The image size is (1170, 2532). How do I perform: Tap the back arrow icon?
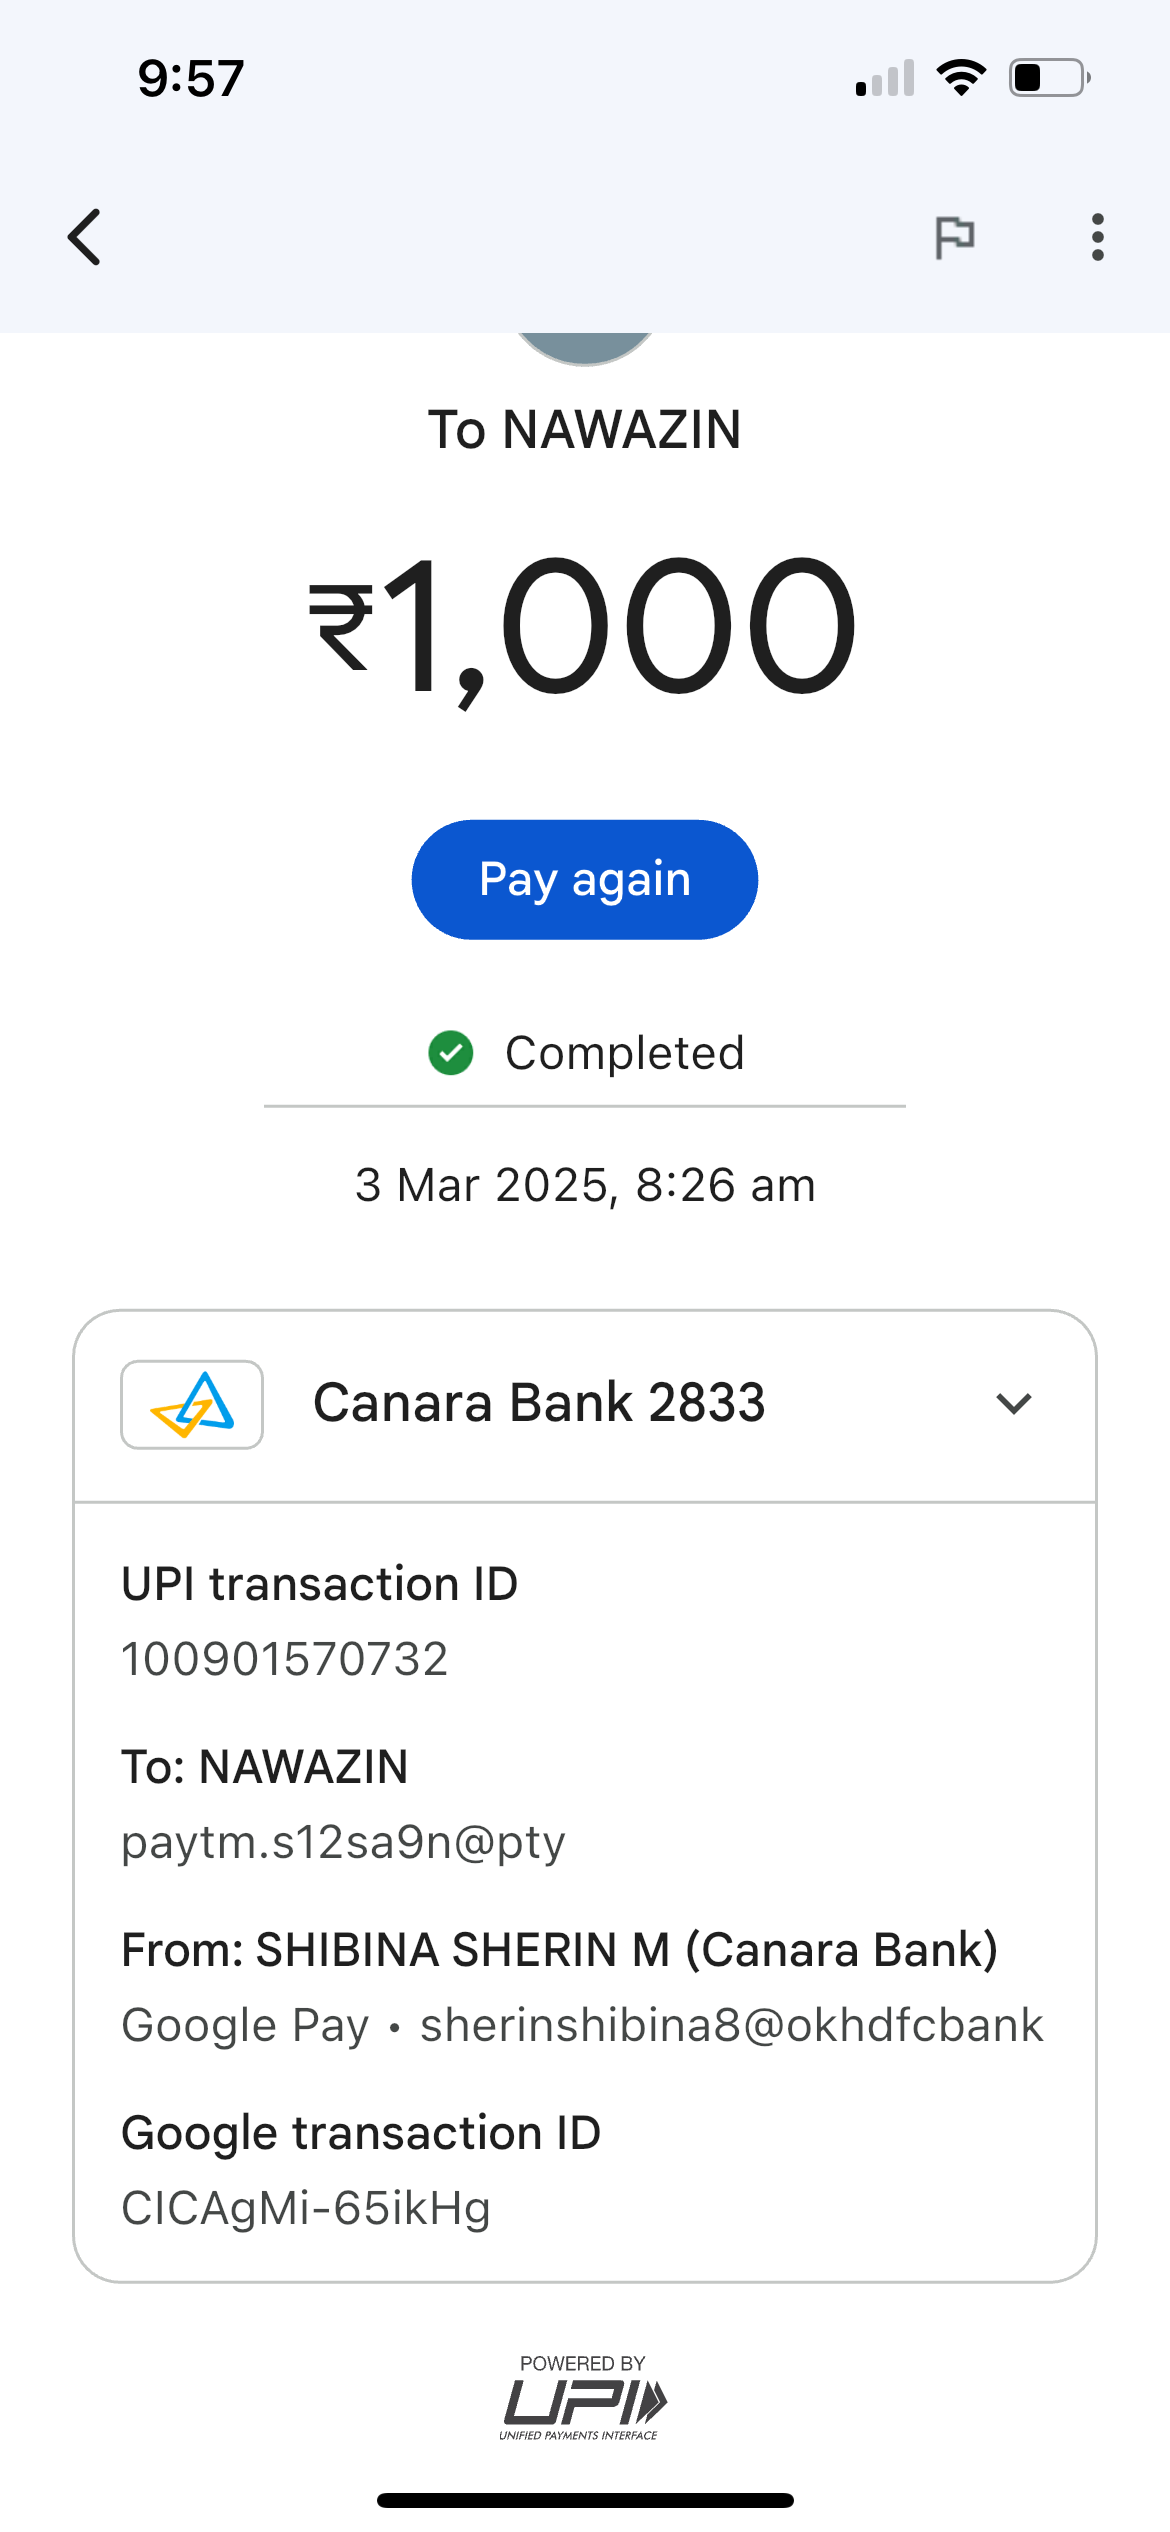click(x=85, y=237)
